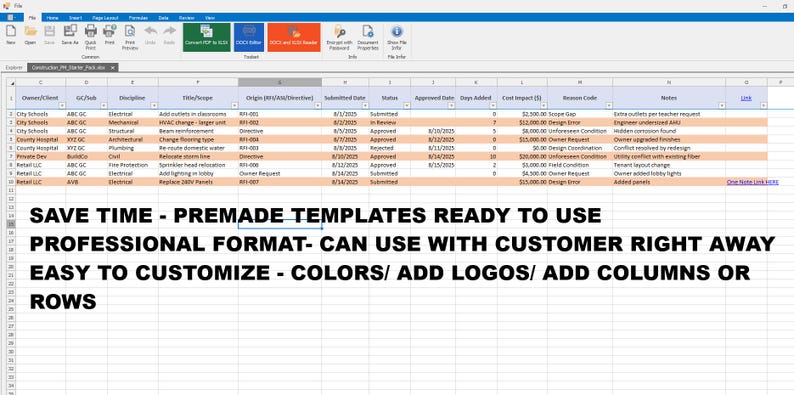Select the 'Scope Gap' reason code cell
Viewport: 794px width, 395px height.
pyautogui.click(x=580, y=114)
